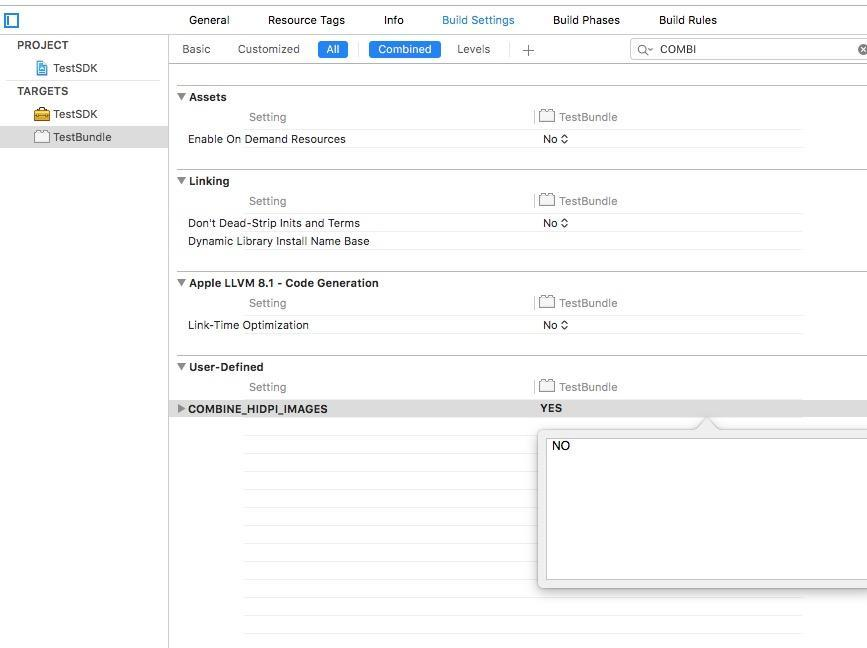Click the plus icon to add build setting

(528, 50)
